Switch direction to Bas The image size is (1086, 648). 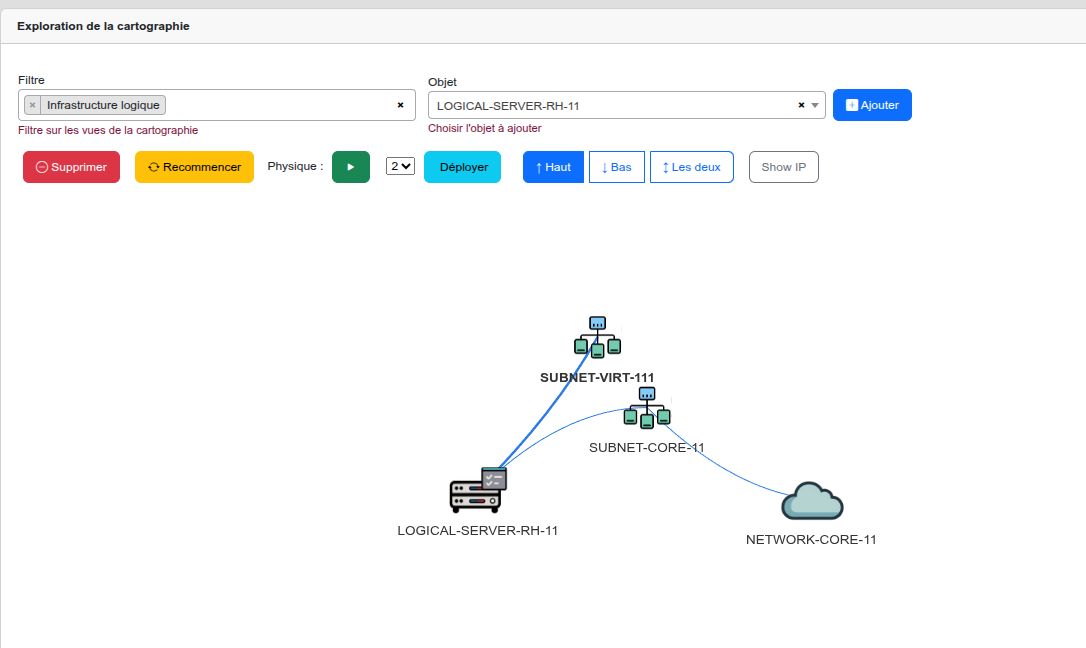click(x=616, y=167)
